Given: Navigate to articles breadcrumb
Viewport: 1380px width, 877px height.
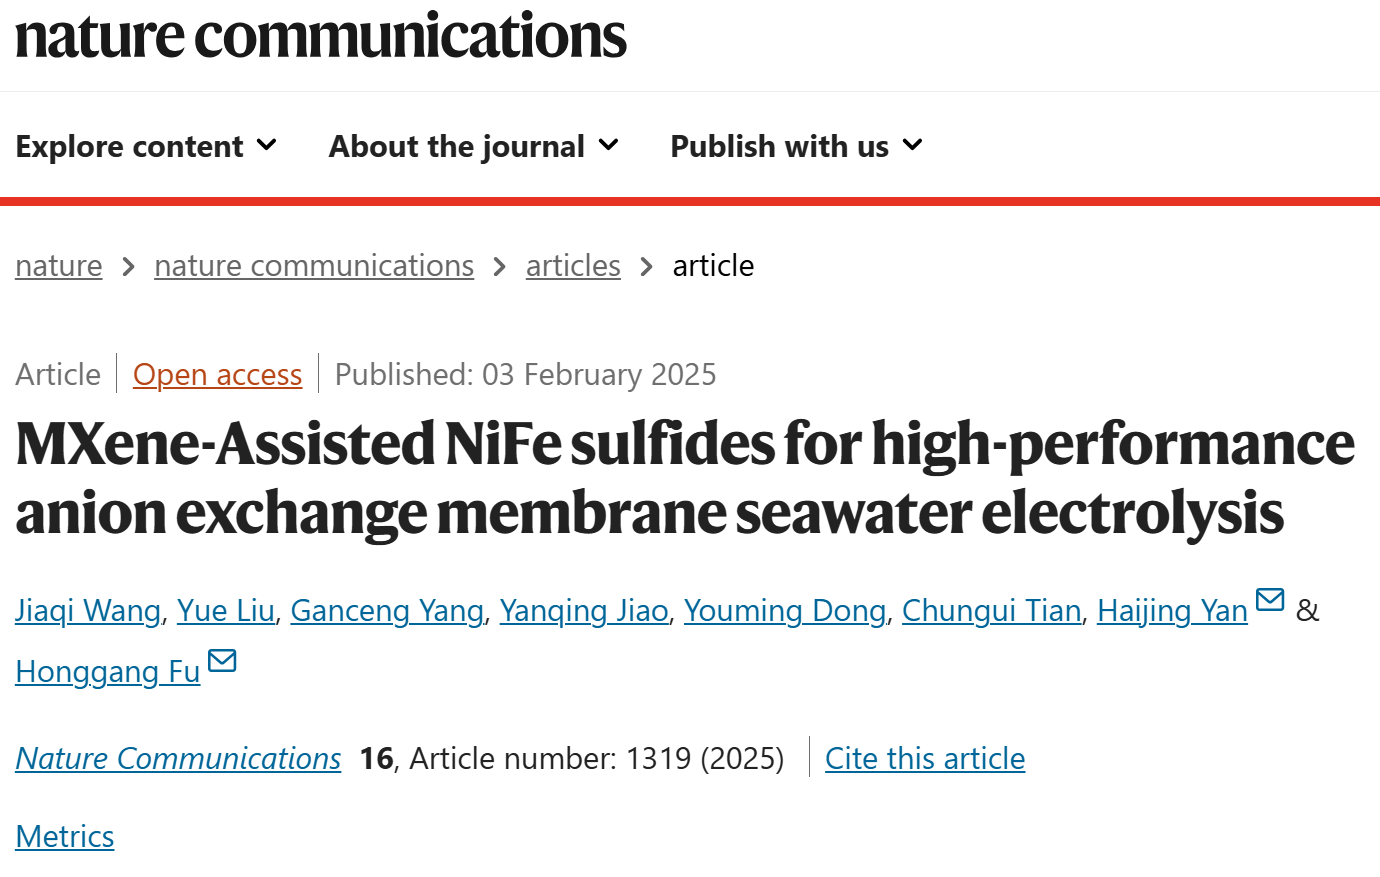Looking at the screenshot, I should 573,266.
